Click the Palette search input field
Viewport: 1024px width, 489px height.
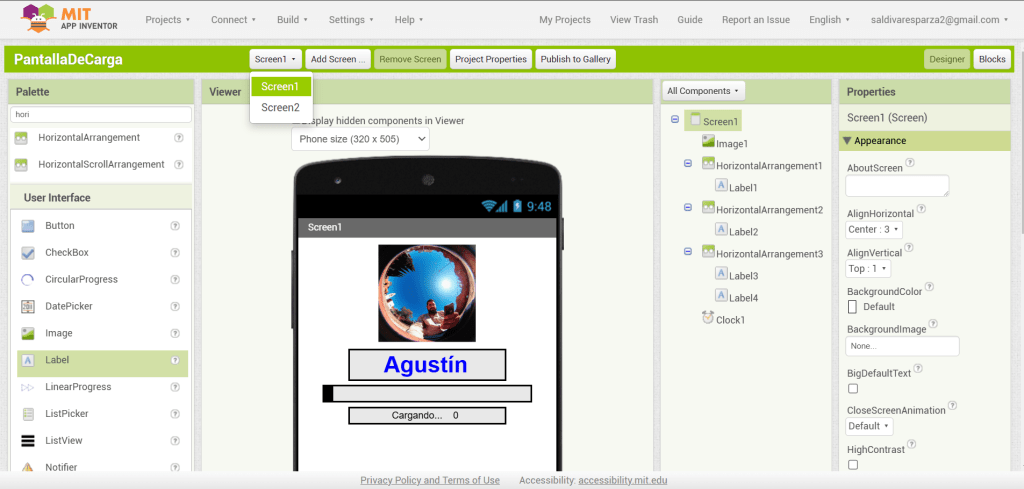[100, 114]
